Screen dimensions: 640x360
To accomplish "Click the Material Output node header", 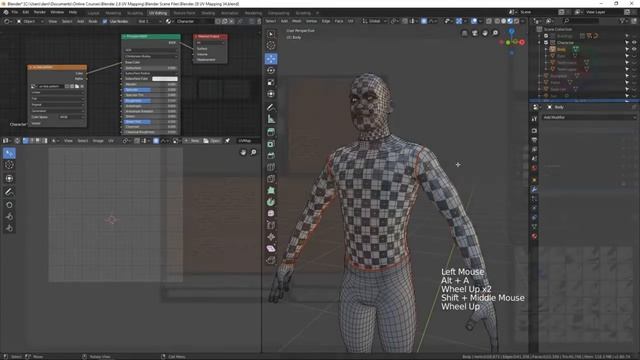I will coord(210,36).
